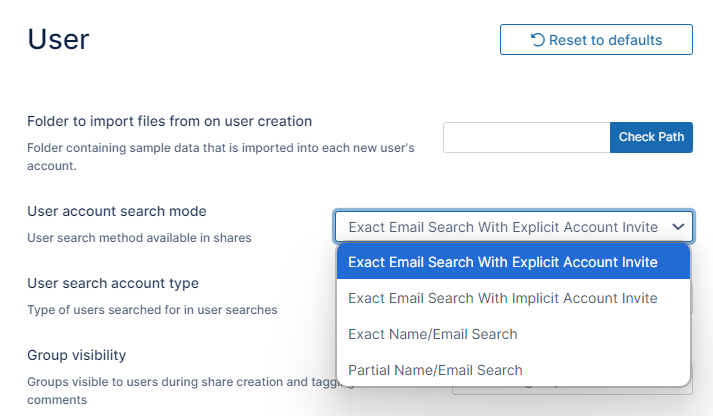This screenshot has height=416, width=713.
Task: Click the Group visibility label
Action: pos(76,355)
